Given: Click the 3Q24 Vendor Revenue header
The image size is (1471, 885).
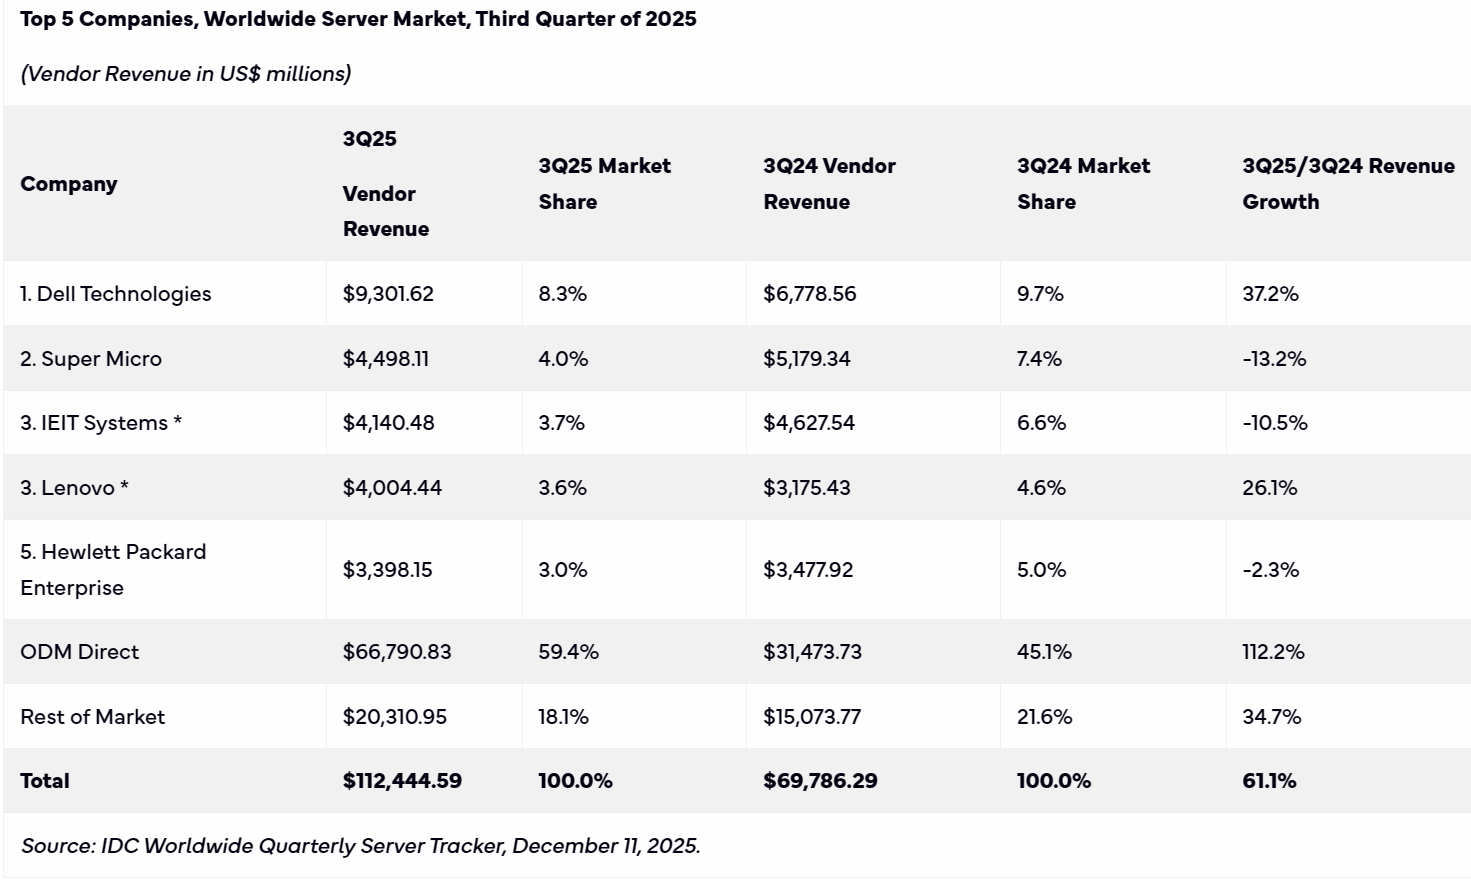Looking at the screenshot, I should [829, 184].
